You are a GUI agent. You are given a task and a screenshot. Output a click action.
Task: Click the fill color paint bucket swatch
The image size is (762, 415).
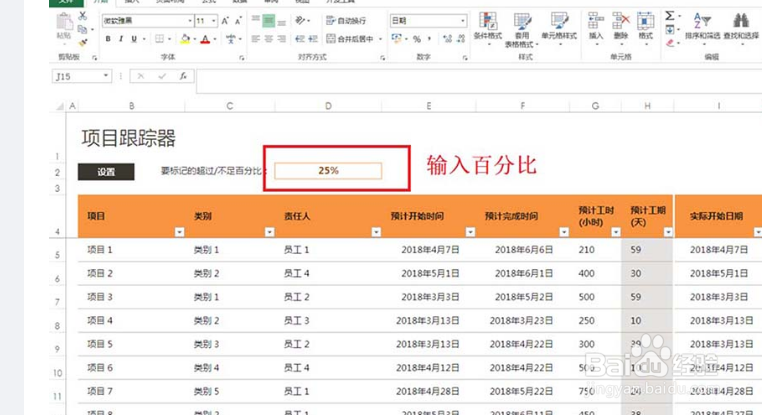tap(185, 39)
